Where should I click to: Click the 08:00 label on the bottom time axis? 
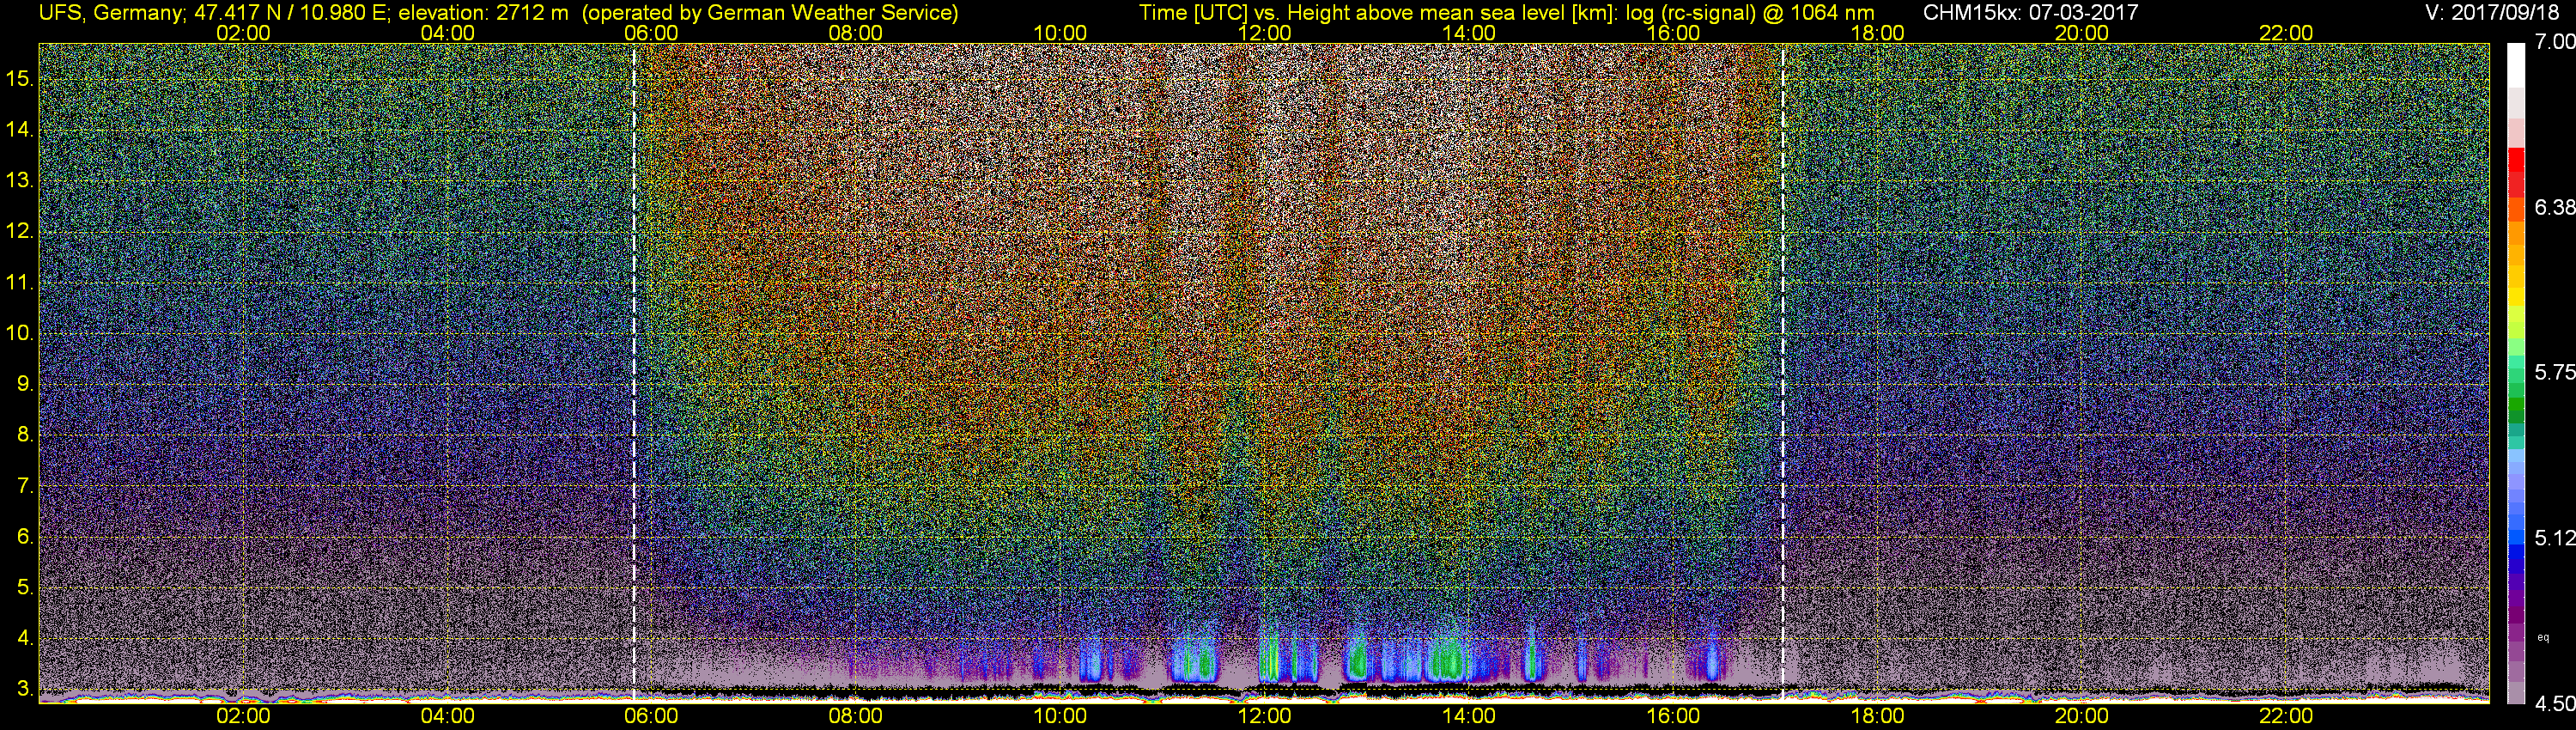(x=855, y=716)
